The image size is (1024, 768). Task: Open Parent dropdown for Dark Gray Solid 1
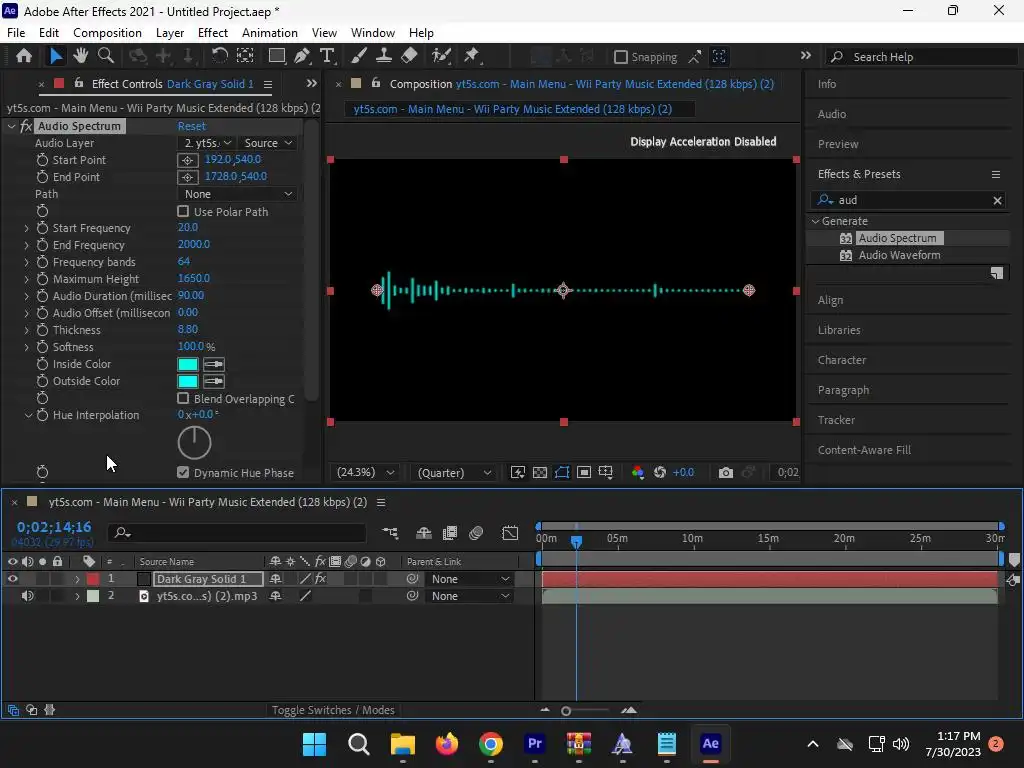coord(470,579)
